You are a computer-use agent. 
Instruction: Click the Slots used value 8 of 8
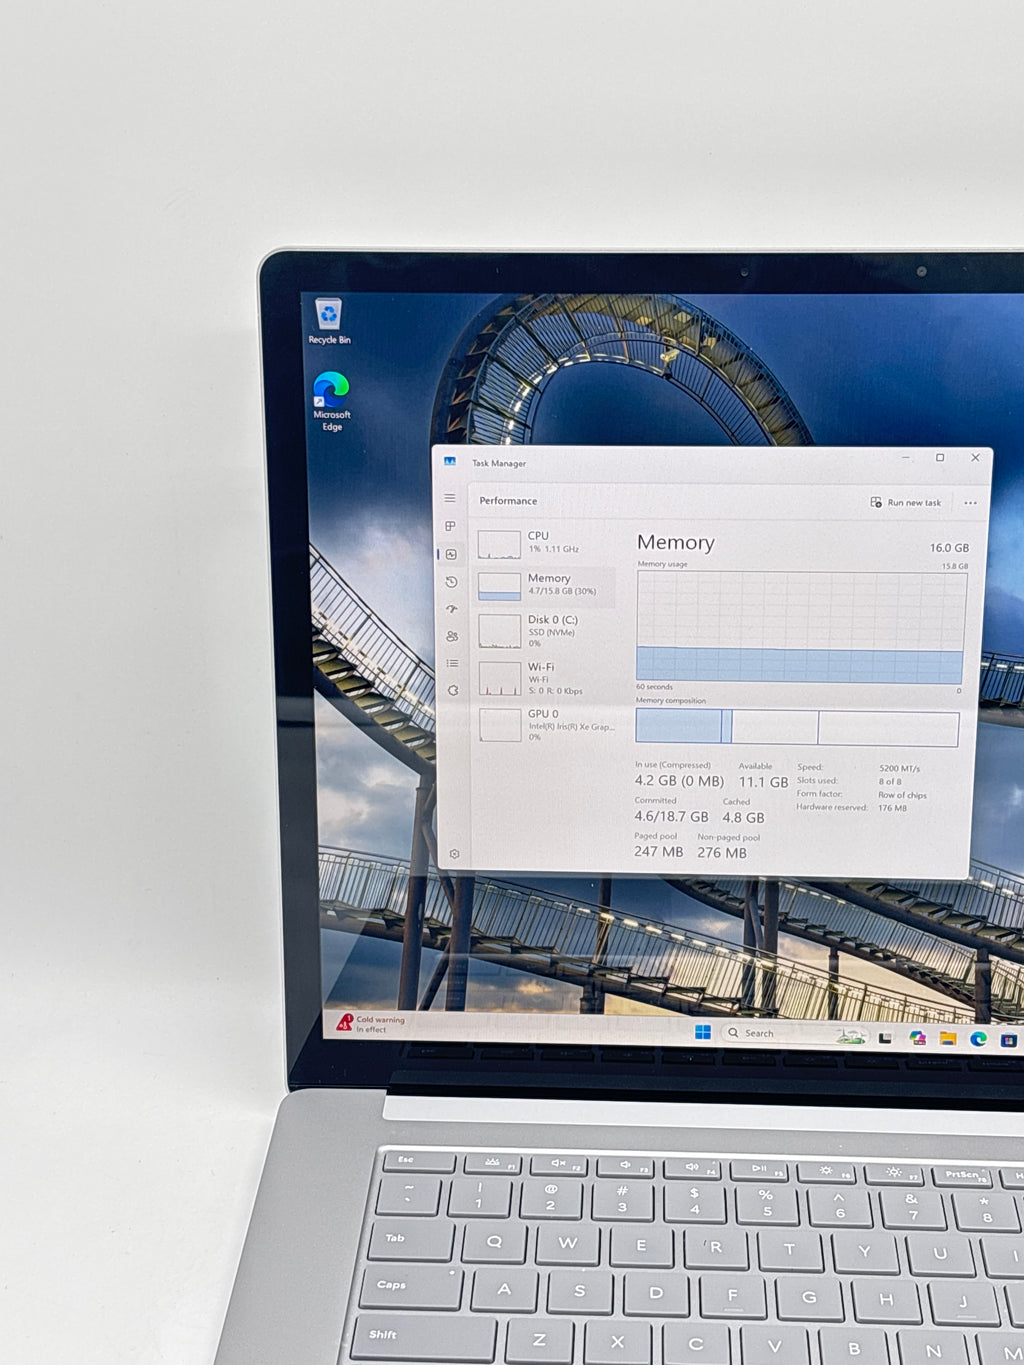(x=890, y=782)
